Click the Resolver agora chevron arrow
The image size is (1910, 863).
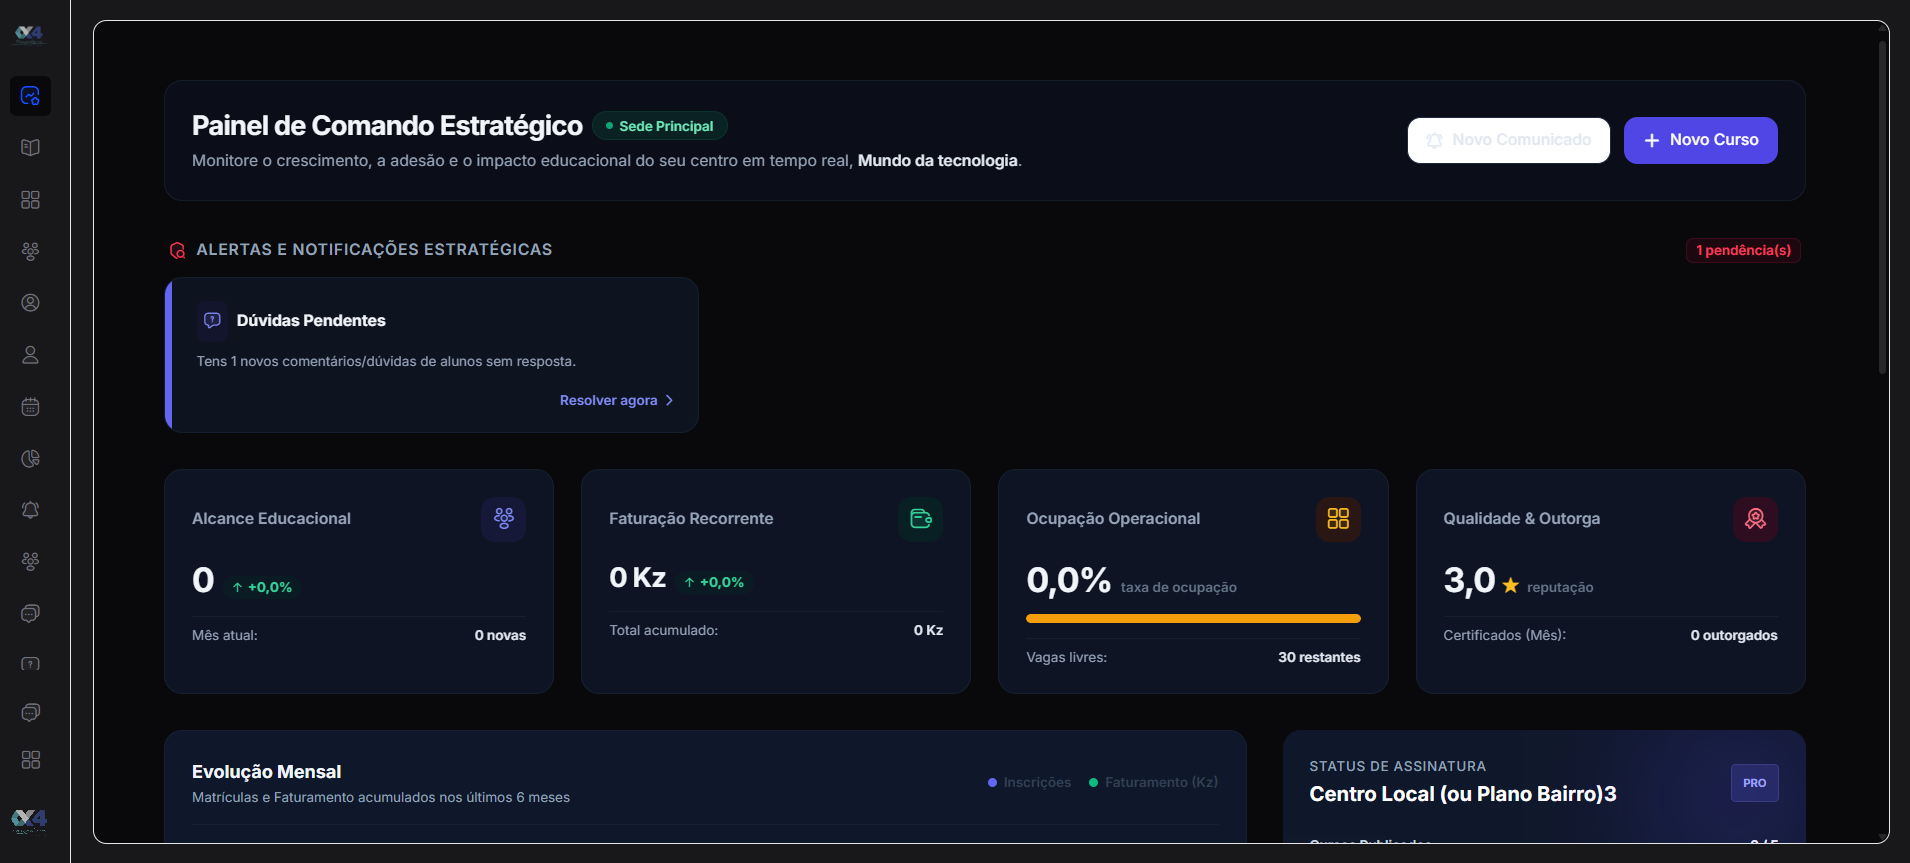click(x=669, y=400)
